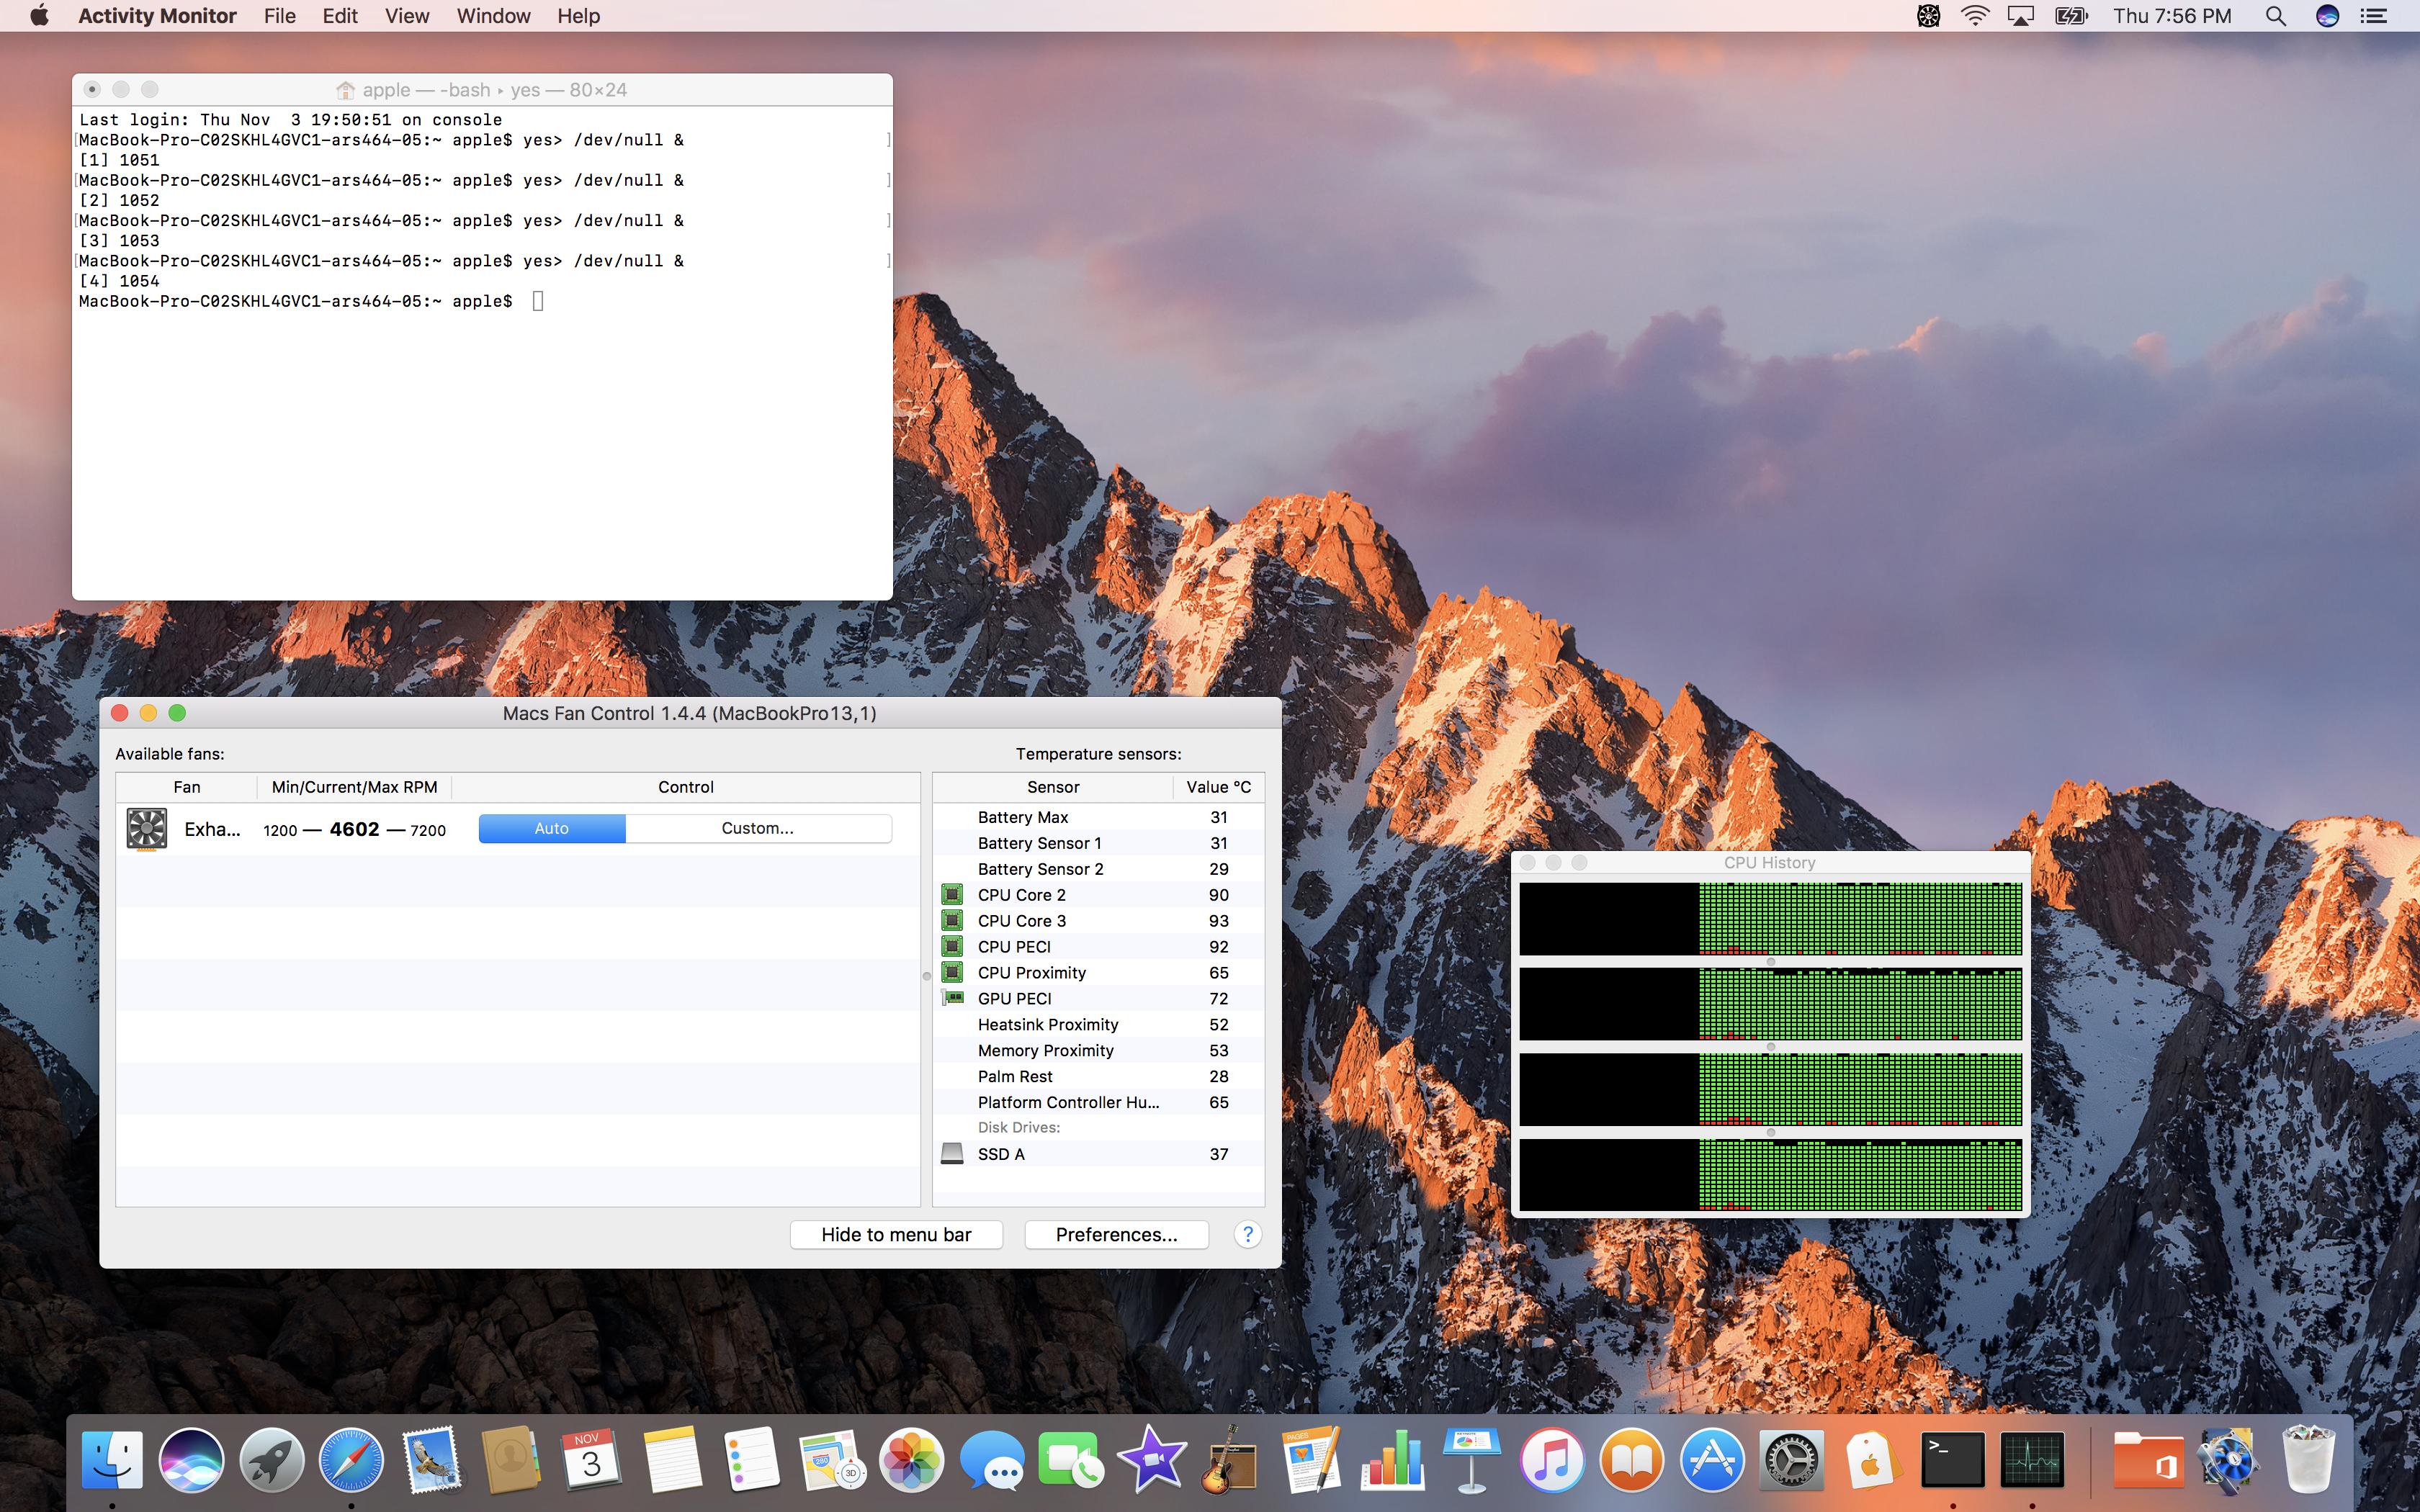Click the SSD A drive icon

click(x=952, y=1154)
